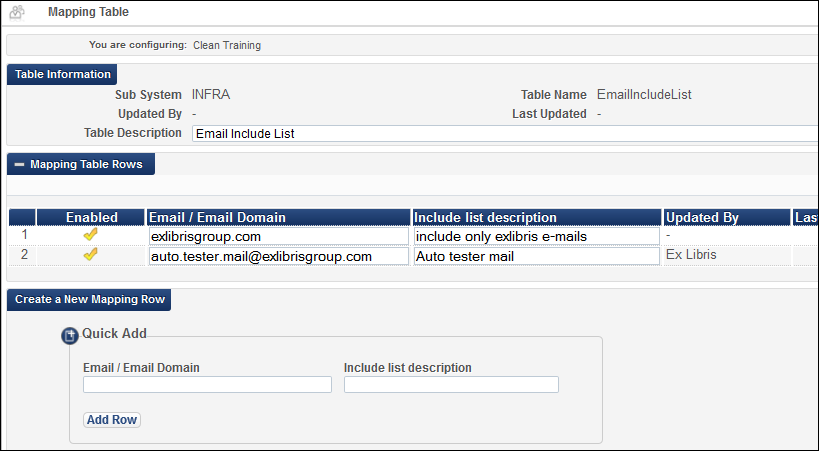Toggle enabled checkmark for row 2
The width and height of the screenshot is (819, 451).
90,255
